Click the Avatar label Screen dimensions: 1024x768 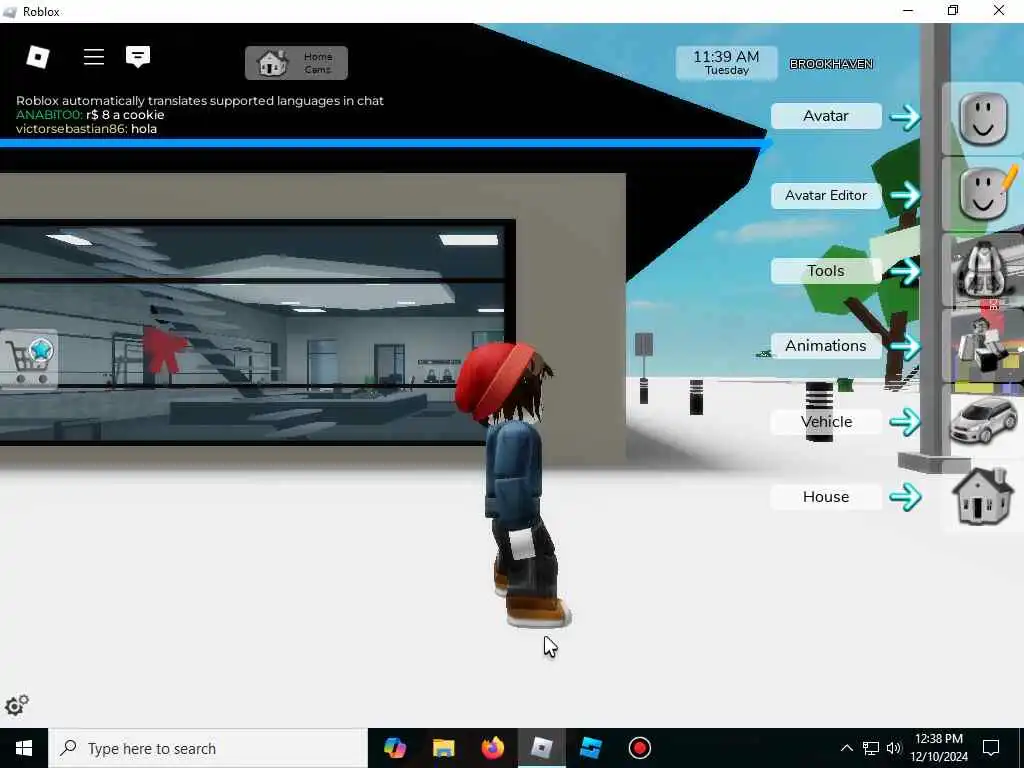(826, 116)
